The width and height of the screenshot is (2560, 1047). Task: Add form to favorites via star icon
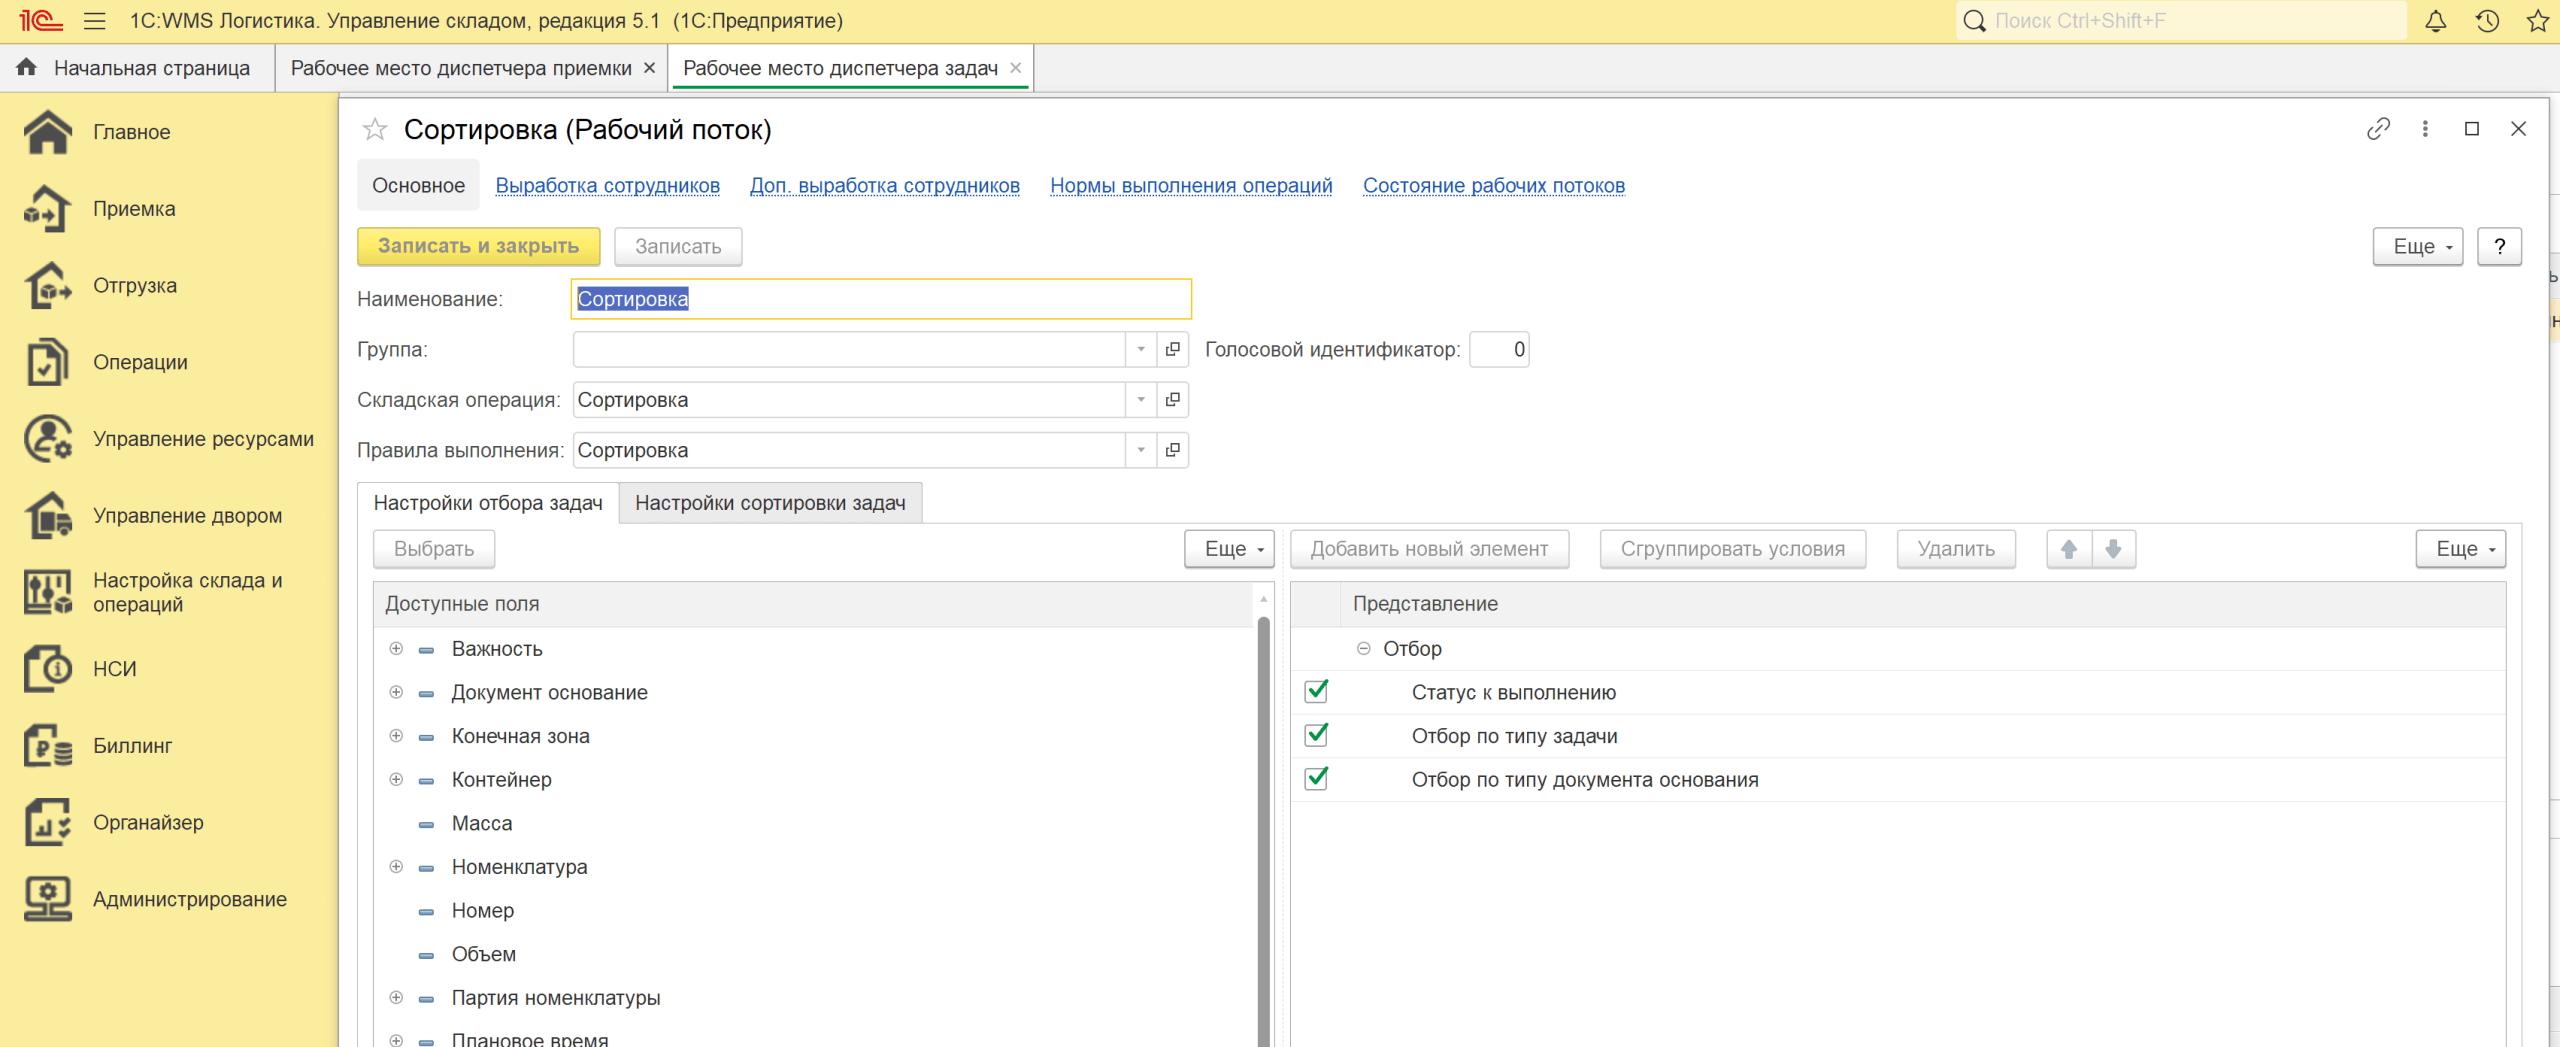coord(375,130)
